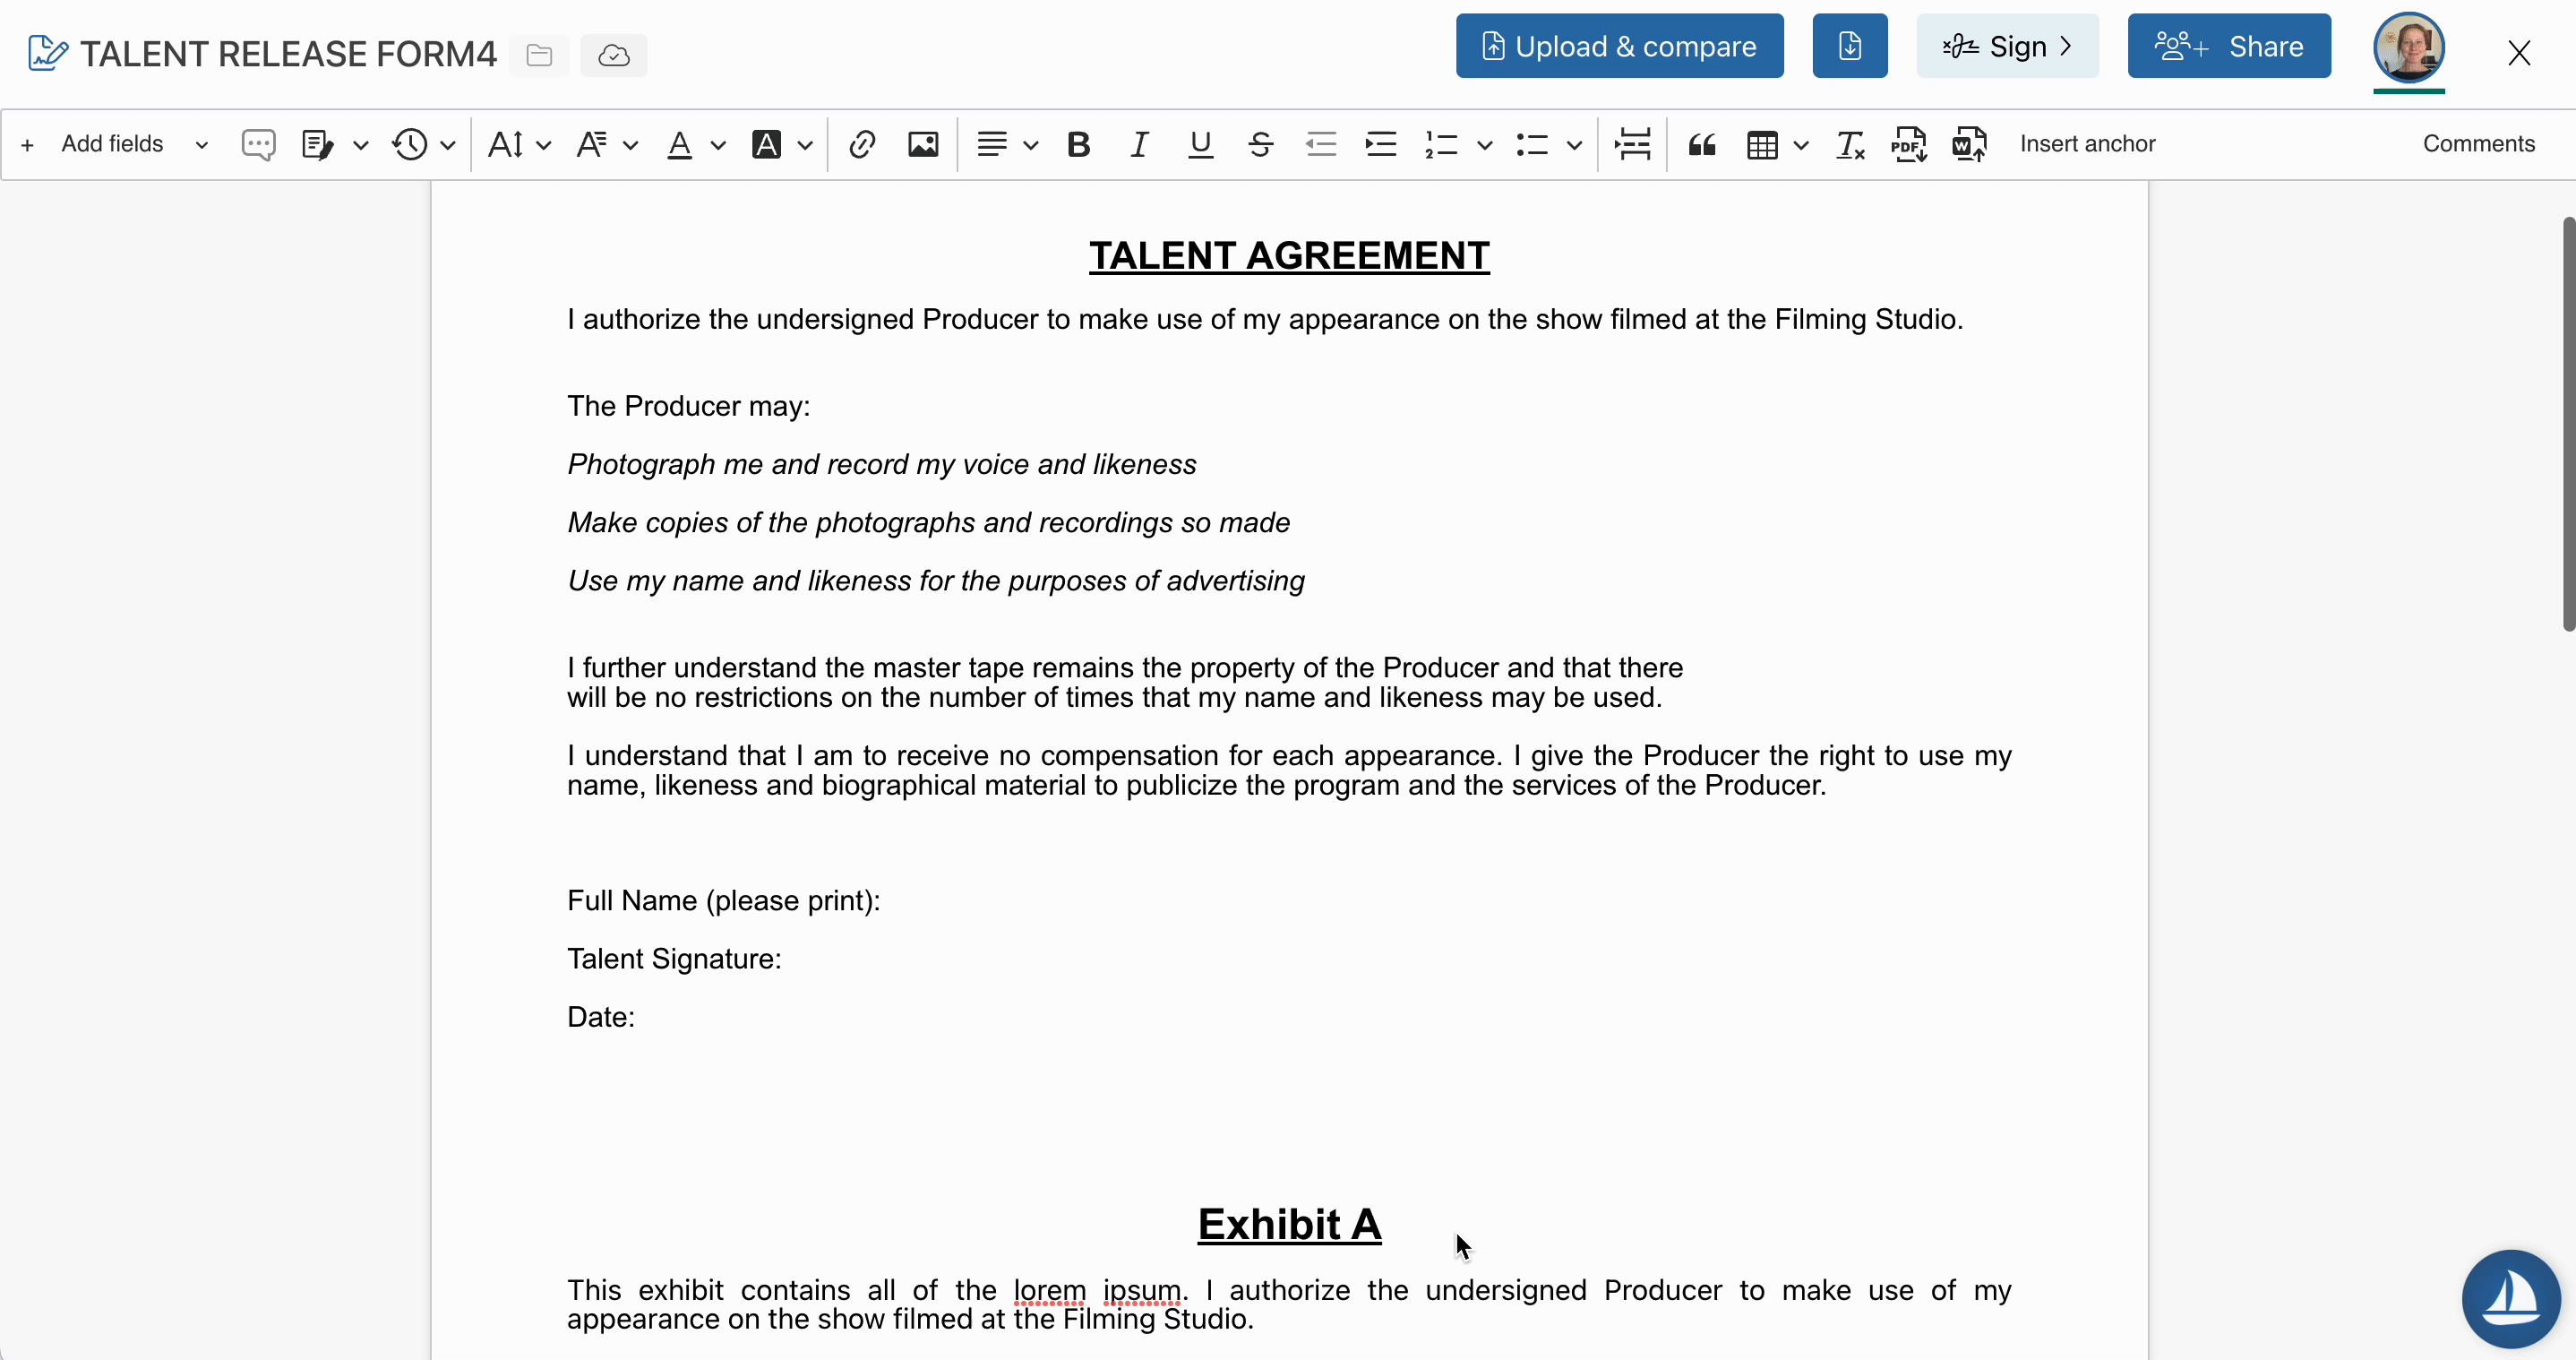Open the Sign menu button
Screen dimensions: 2576x1360
pos(2007,46)
